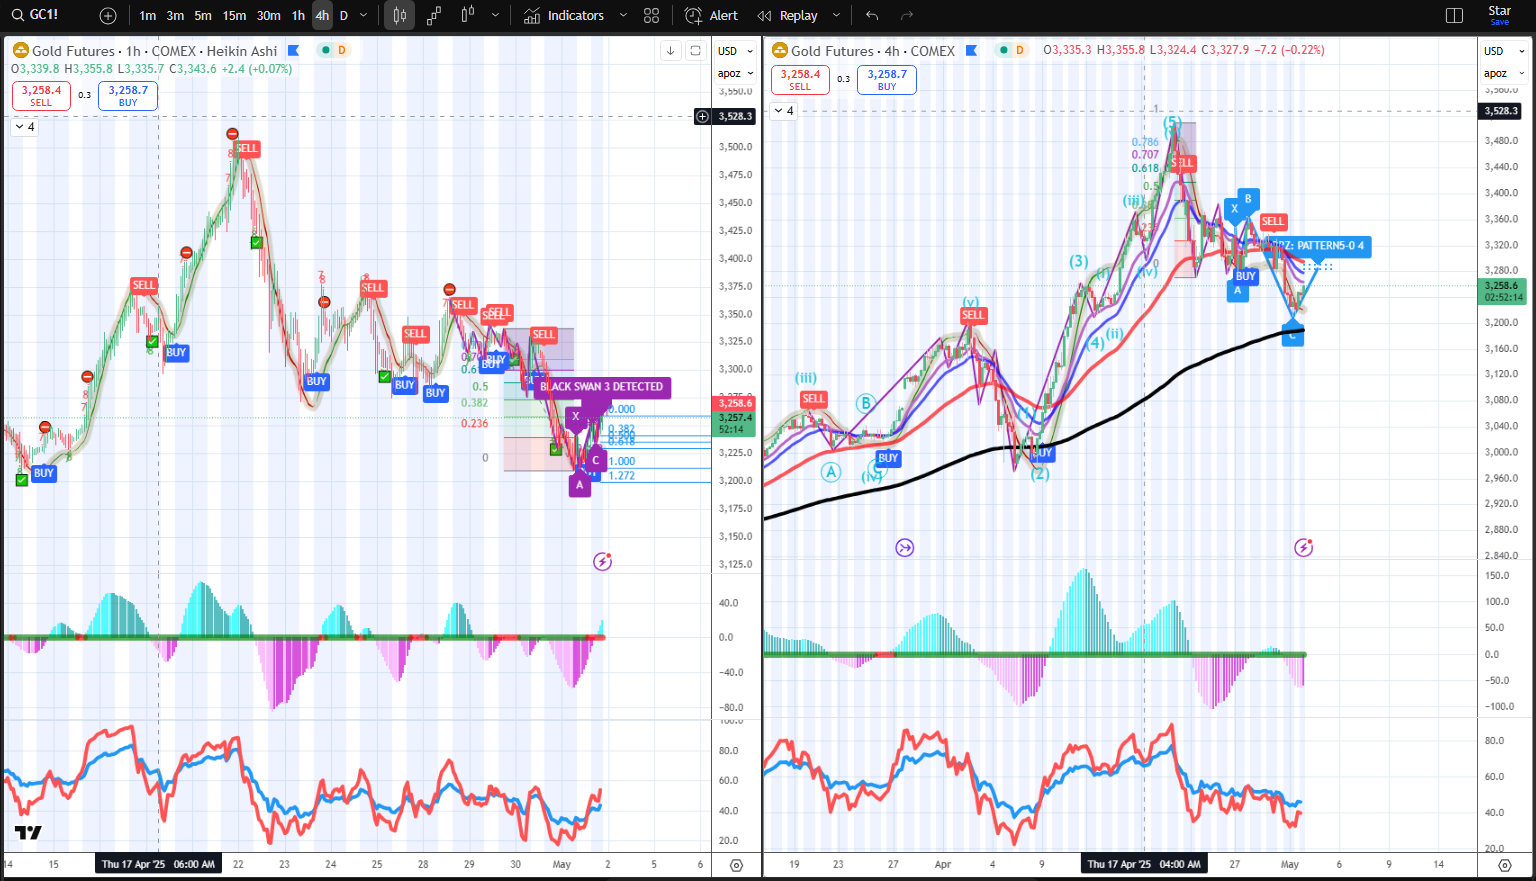Screen dimensions: 1536x881
Task: Select the 15m timeframe
Action: click(x=234, y=16)
